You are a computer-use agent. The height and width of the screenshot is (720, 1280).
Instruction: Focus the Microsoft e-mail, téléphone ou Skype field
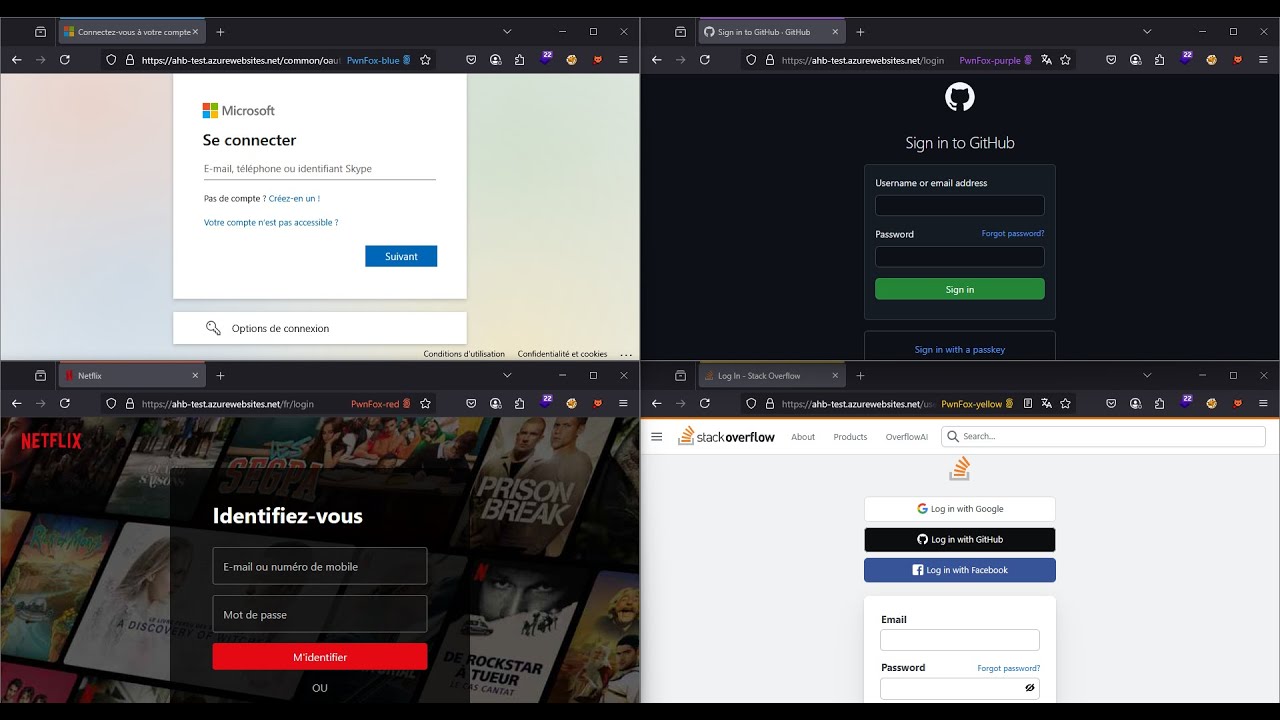[320, 169]
